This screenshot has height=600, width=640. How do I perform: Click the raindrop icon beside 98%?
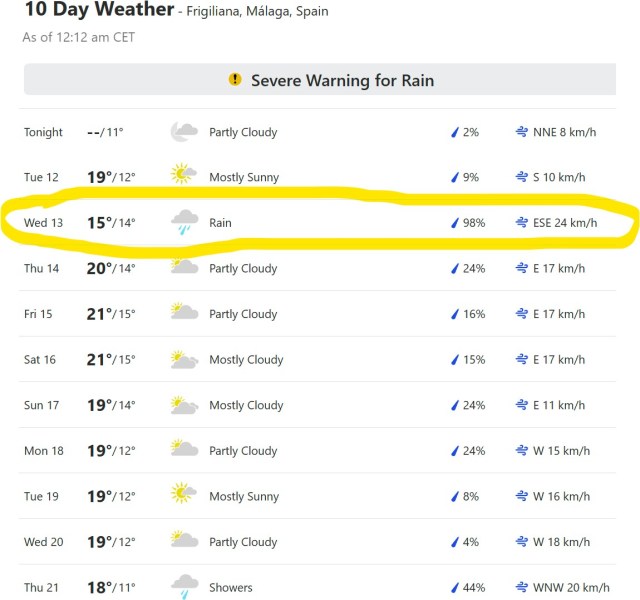pyautogui.click(x=454, y=223)
